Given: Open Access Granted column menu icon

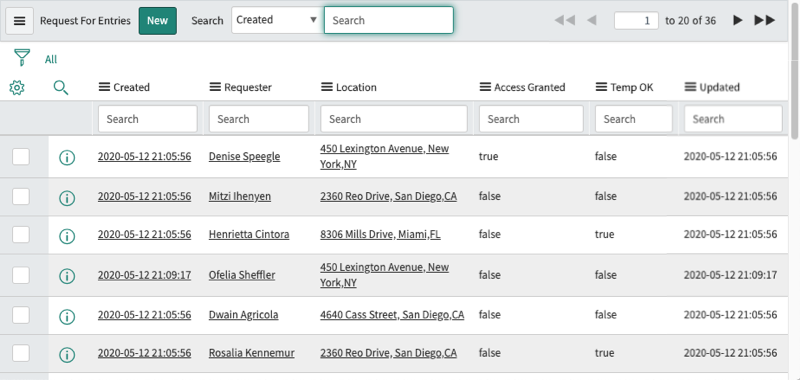Looking at the screenshot, I should click(485, 87).
